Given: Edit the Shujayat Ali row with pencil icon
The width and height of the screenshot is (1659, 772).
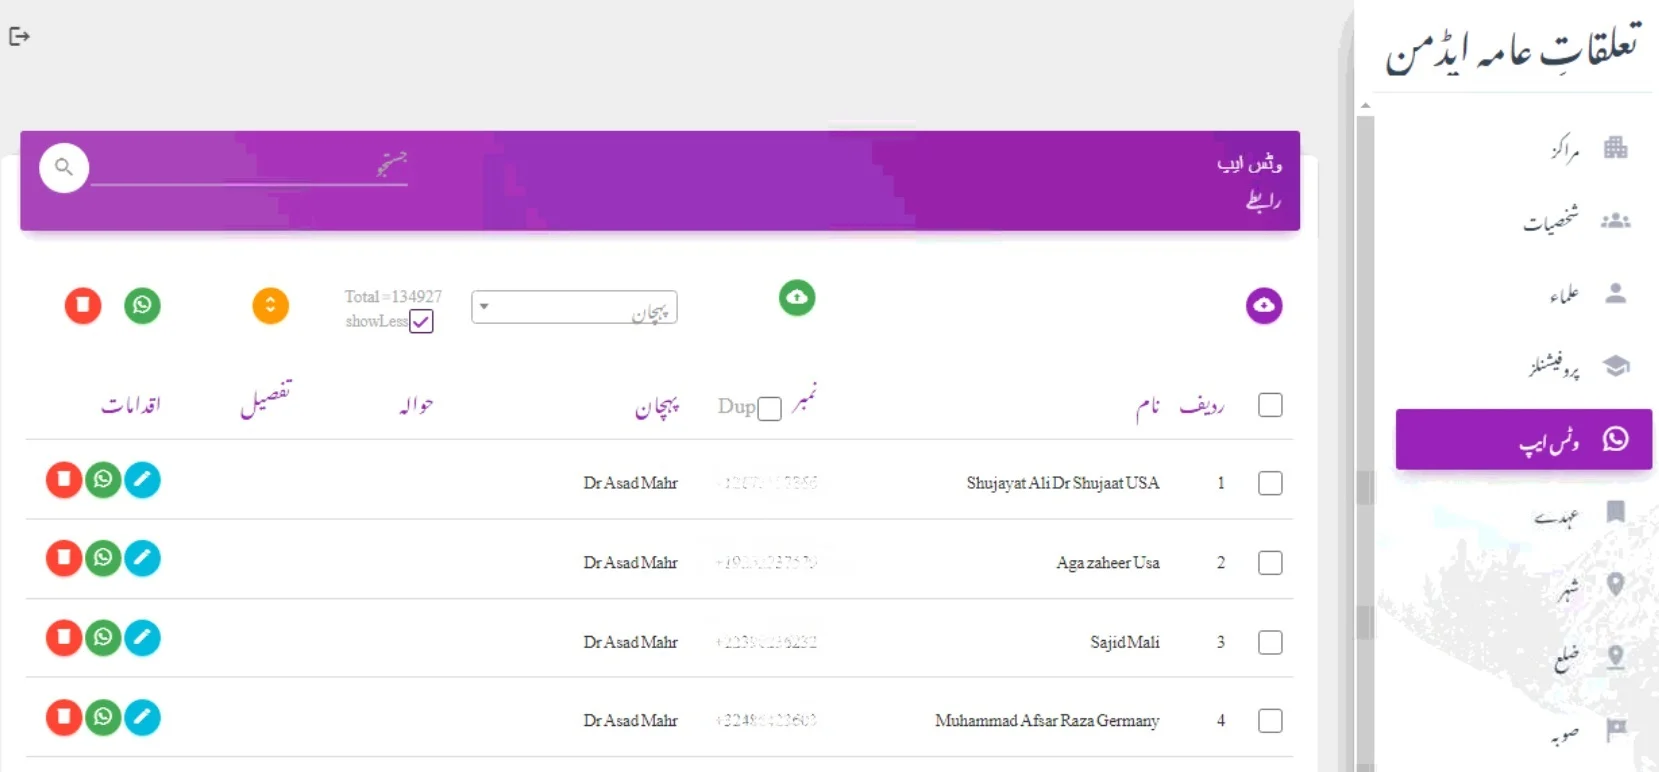Looking at the screenshot, I should [x=142, y=480].
